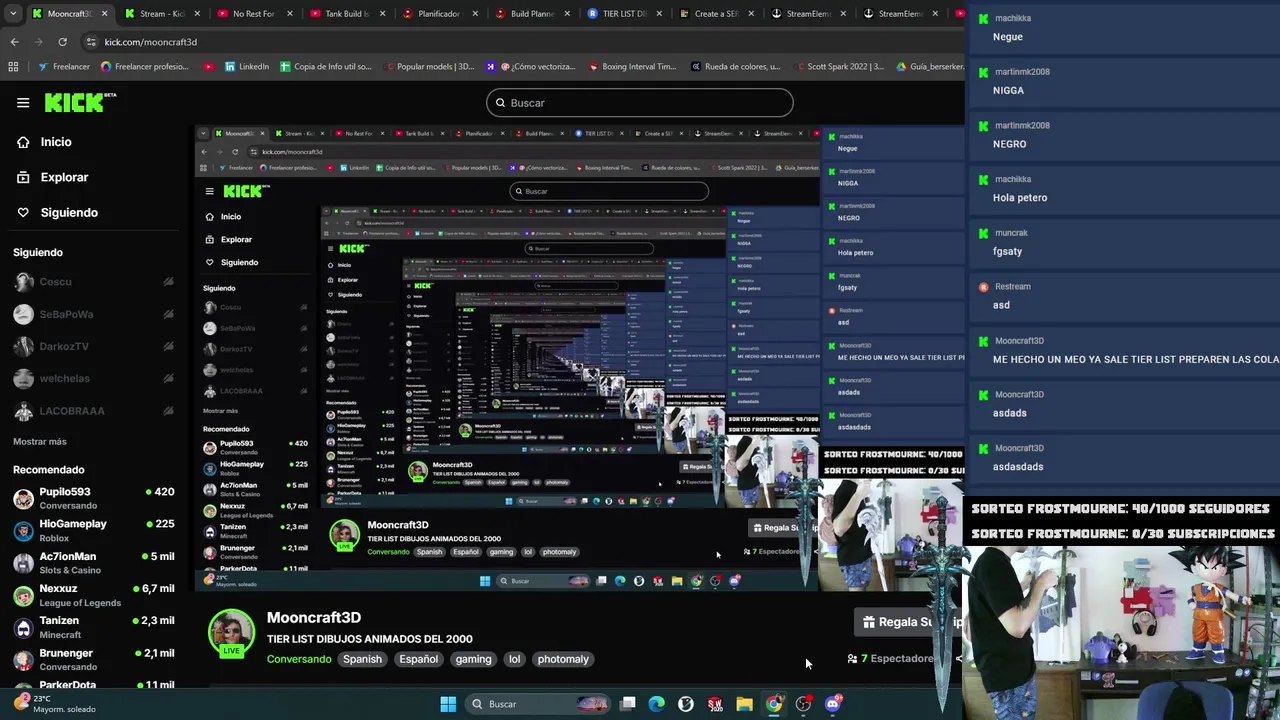Switch to the Tank Build tab
This screenshot has height=720, width=1280.
click(346, 14)
